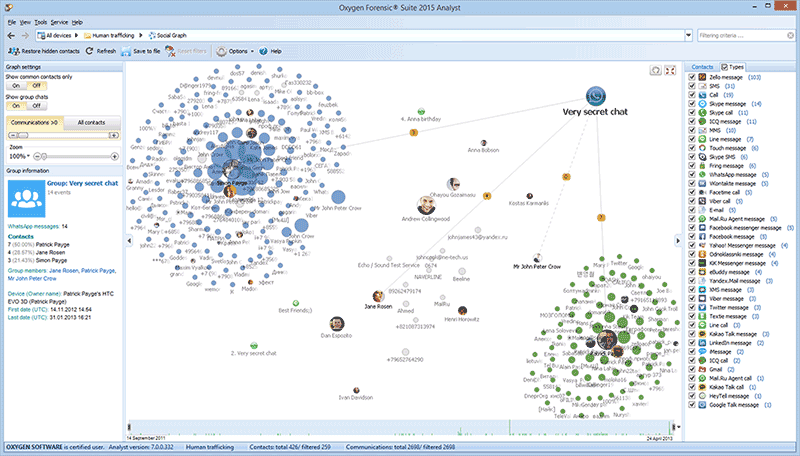Uncheck the Zello message checkbox
This screenshot has width=800, height=456.
click(x=692, y=77)
